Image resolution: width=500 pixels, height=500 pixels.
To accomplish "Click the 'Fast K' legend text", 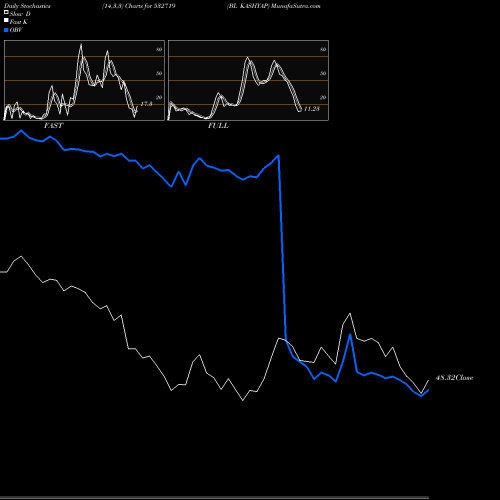I will (19, 22).
